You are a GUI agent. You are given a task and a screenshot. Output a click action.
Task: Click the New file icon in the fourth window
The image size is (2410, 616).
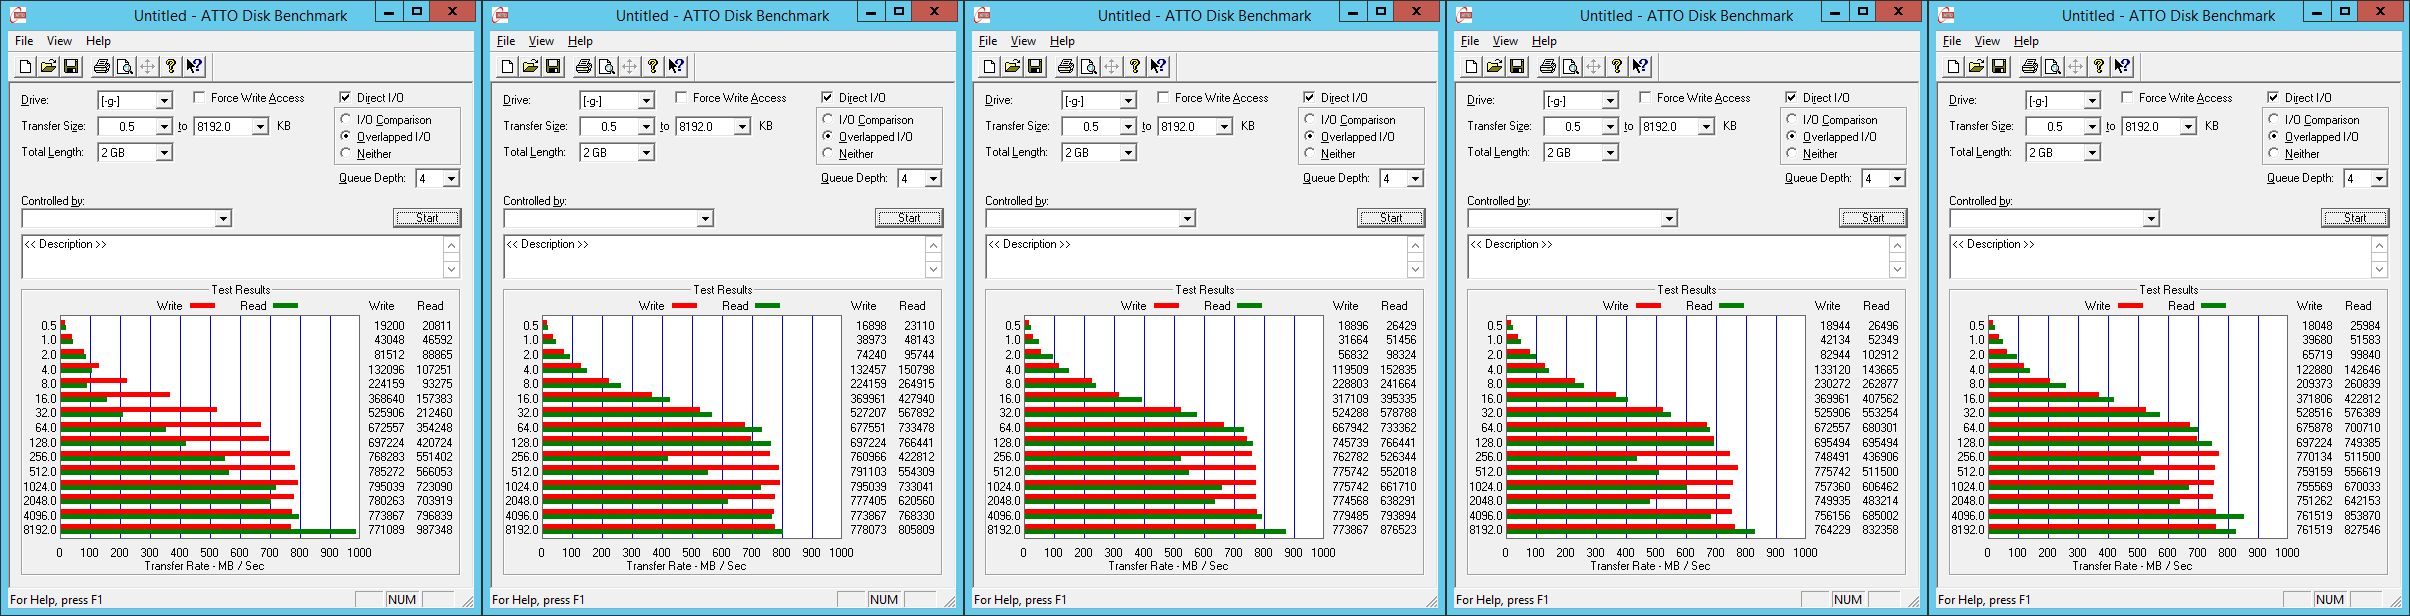click(1471, 67)
